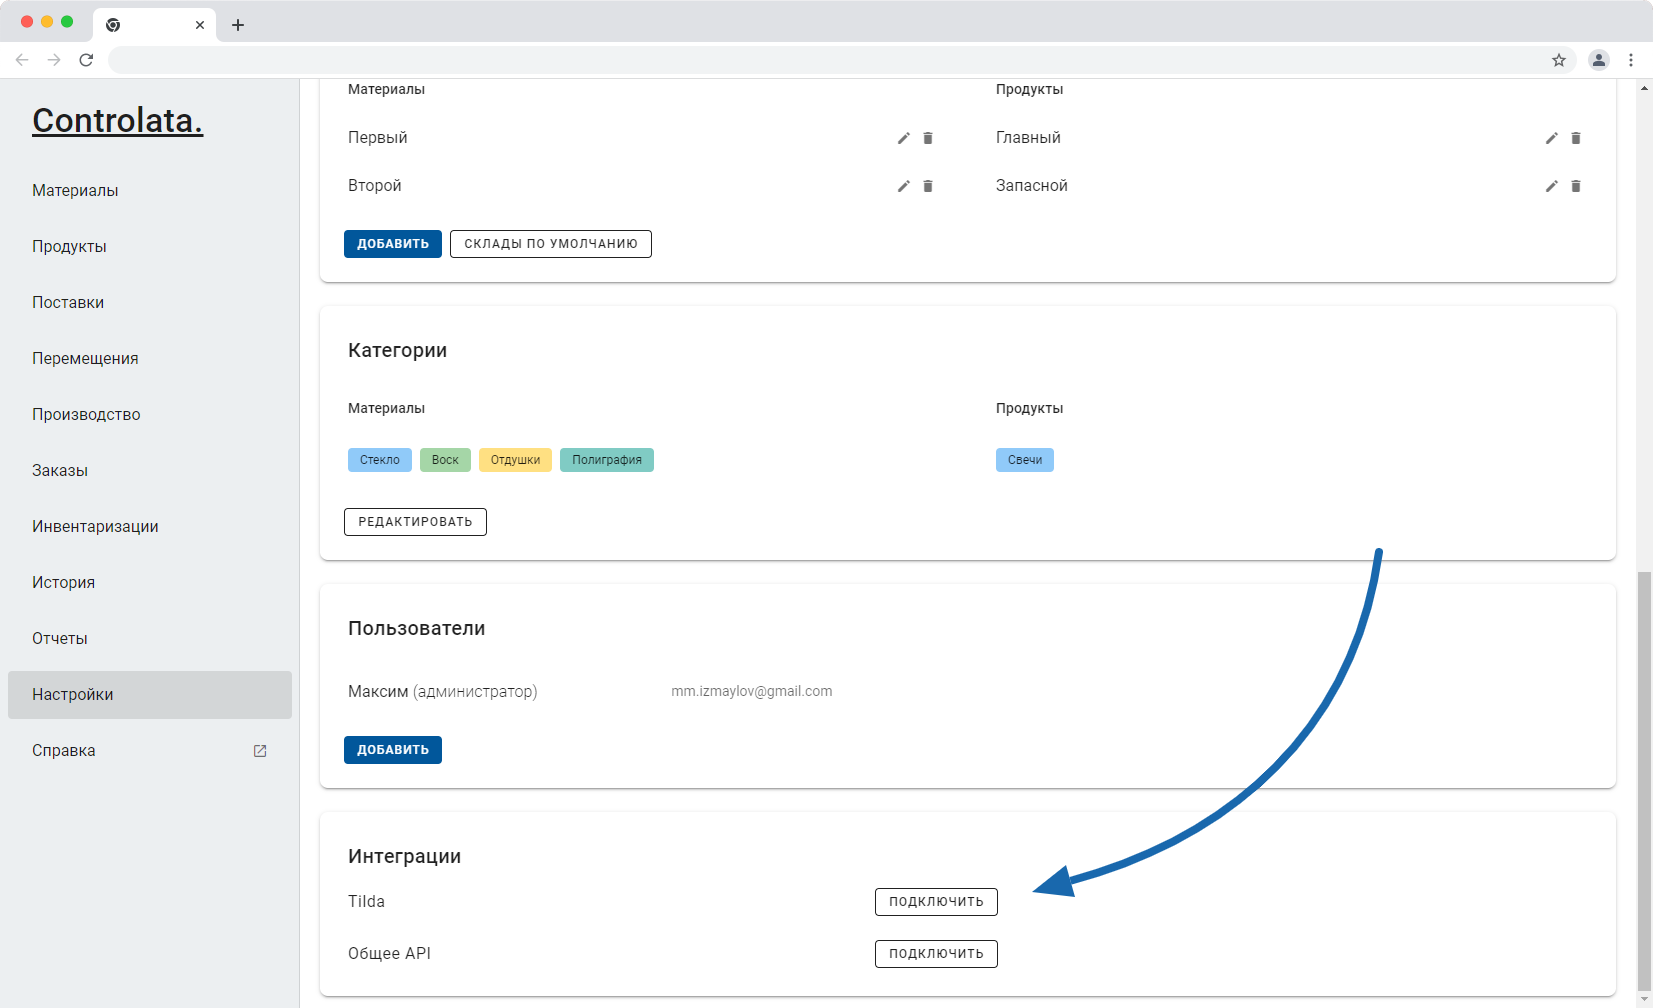Select Настройки in the sidebar
Screen dimensions: 1653x1008
pos(150,695)
